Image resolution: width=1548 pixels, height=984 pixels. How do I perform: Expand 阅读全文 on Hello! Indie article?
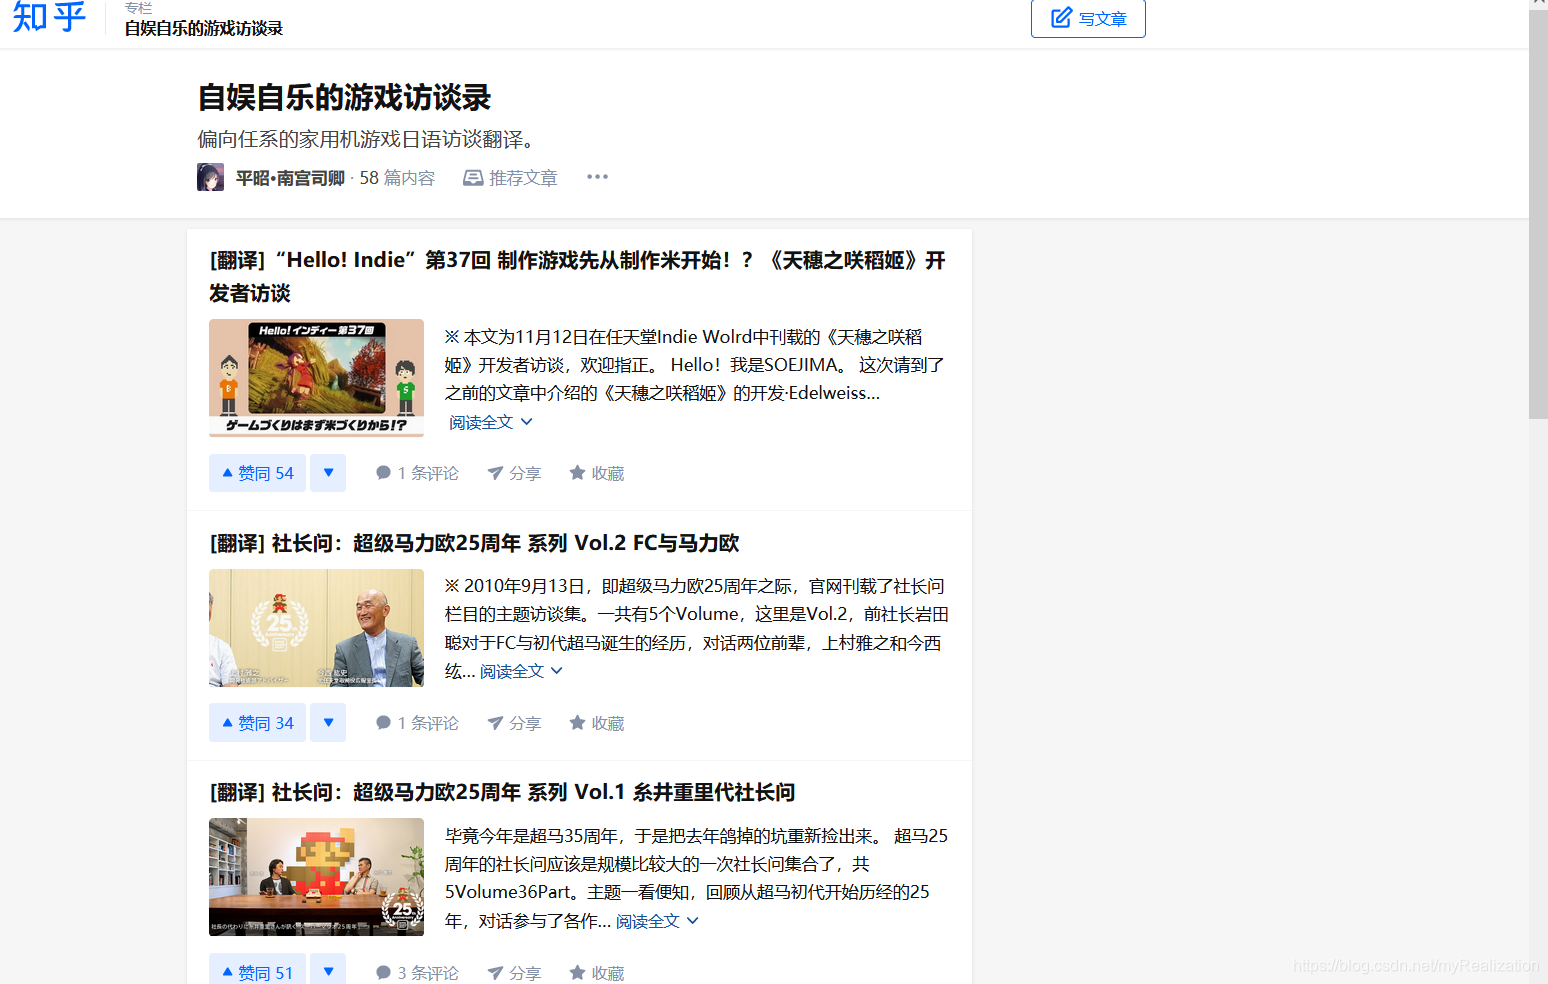[x=490, y=422]
